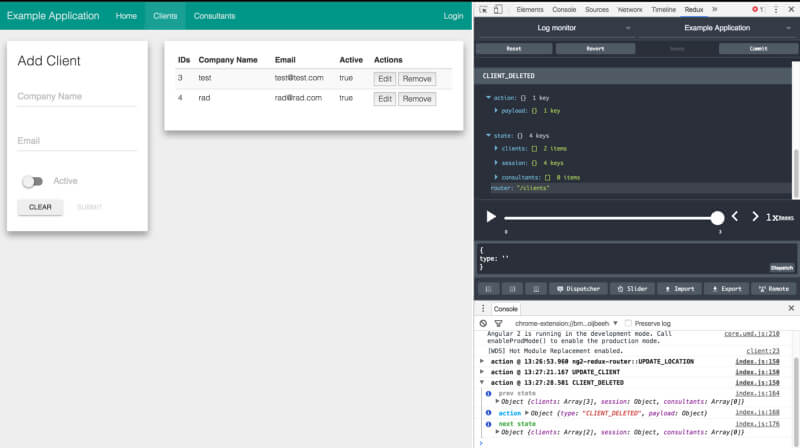Image resolution: width=800 pixels, height=448 pixels.
Task: Dock the monitor to the left panel icon
Action: (x=490, y=288)
